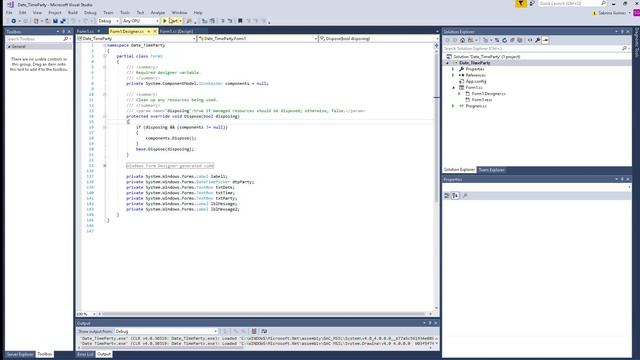
Task: Switch to the Form1.cs [Design] tab
Action: click(x=176, y=31)
